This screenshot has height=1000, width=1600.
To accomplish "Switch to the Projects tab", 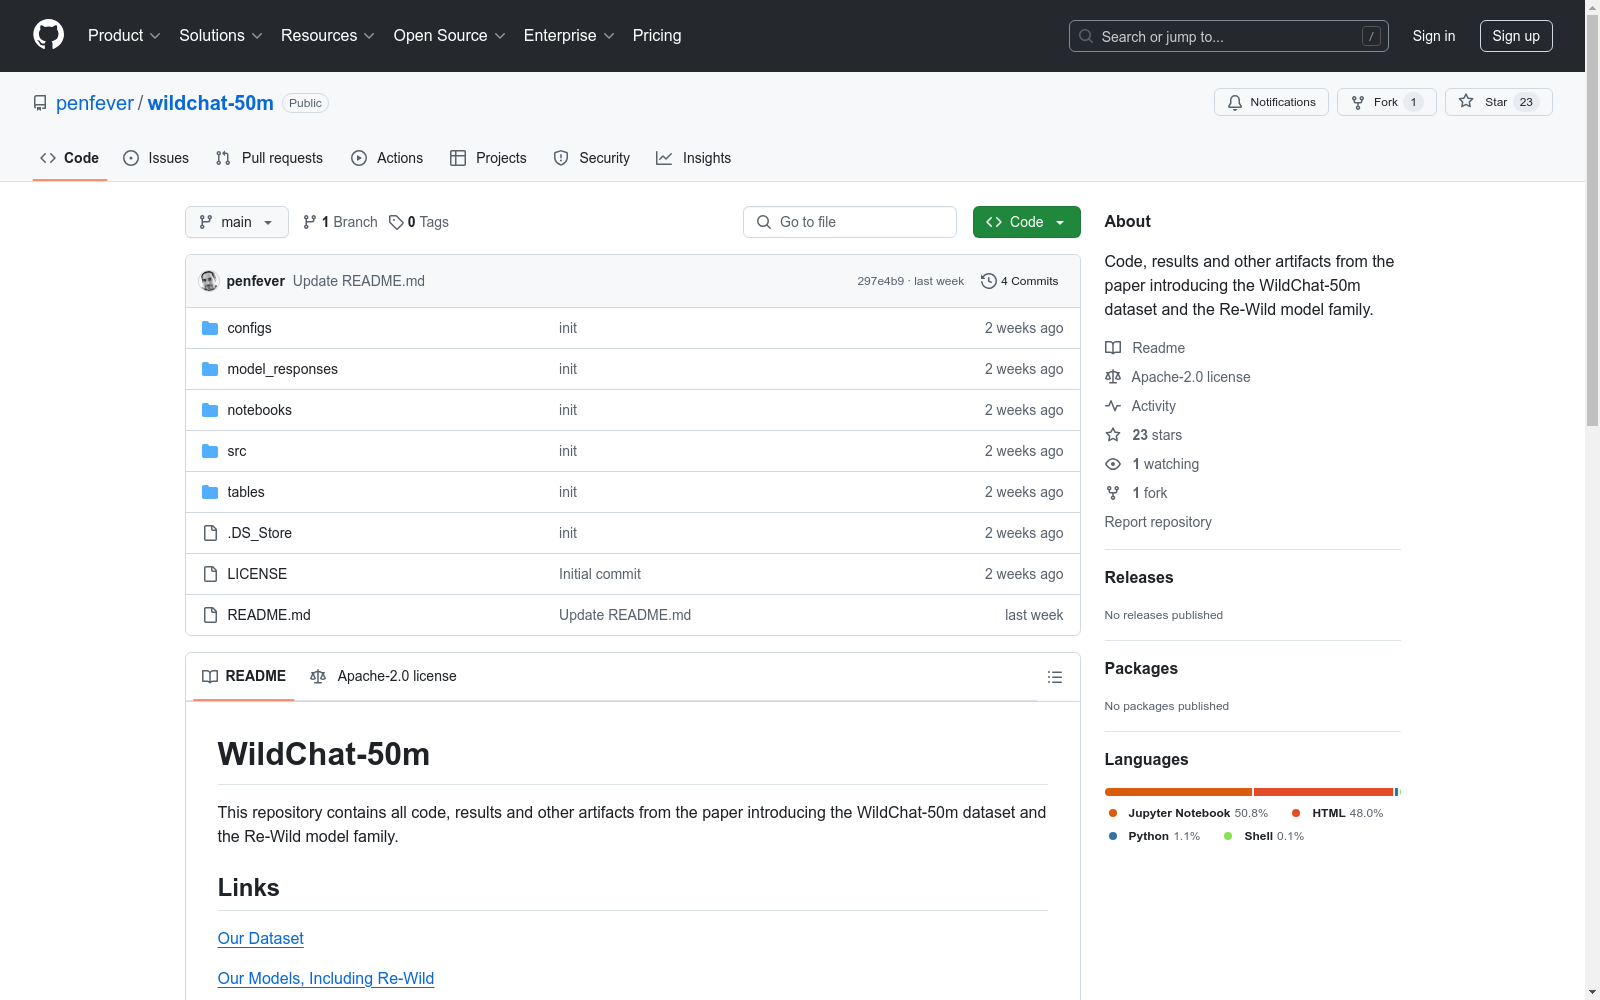I will tap(488, 158).
